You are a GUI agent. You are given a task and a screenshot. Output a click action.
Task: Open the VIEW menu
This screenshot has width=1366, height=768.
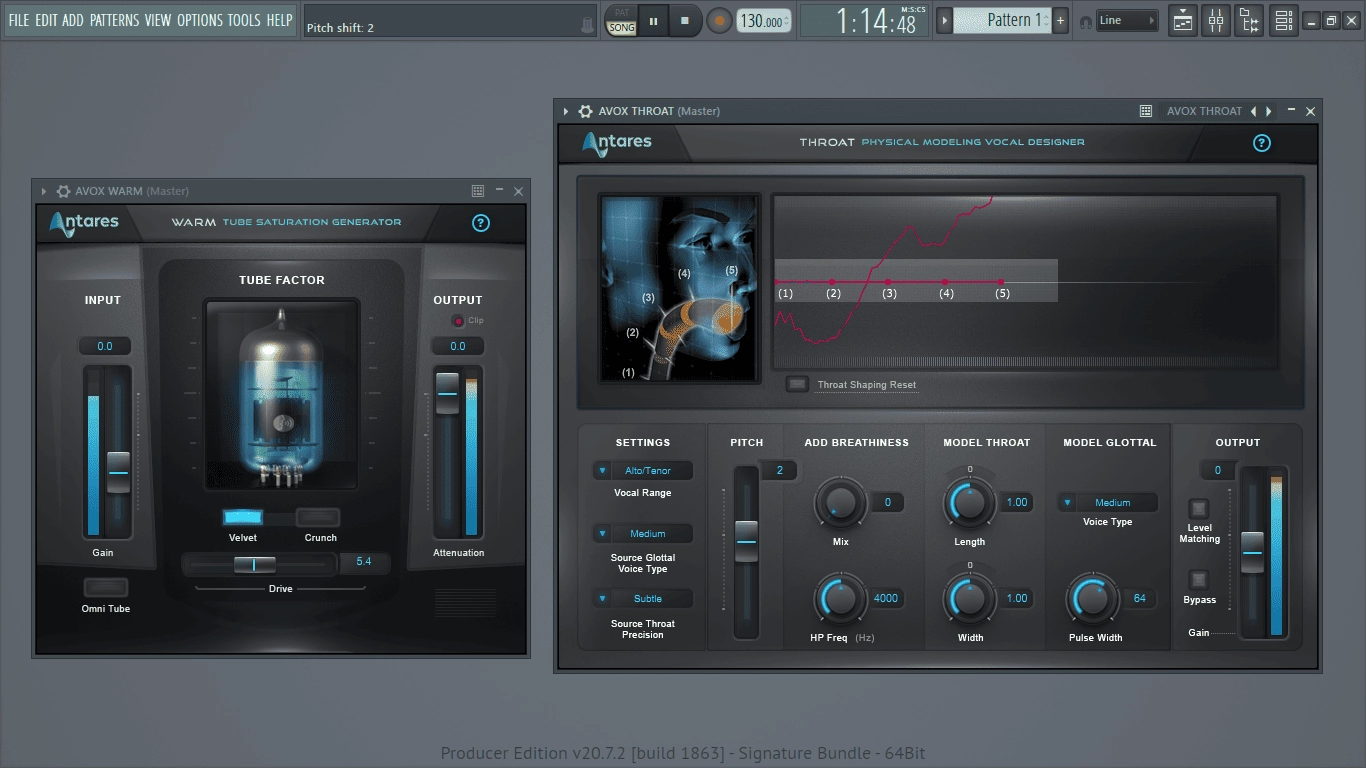tap(158, 20)
